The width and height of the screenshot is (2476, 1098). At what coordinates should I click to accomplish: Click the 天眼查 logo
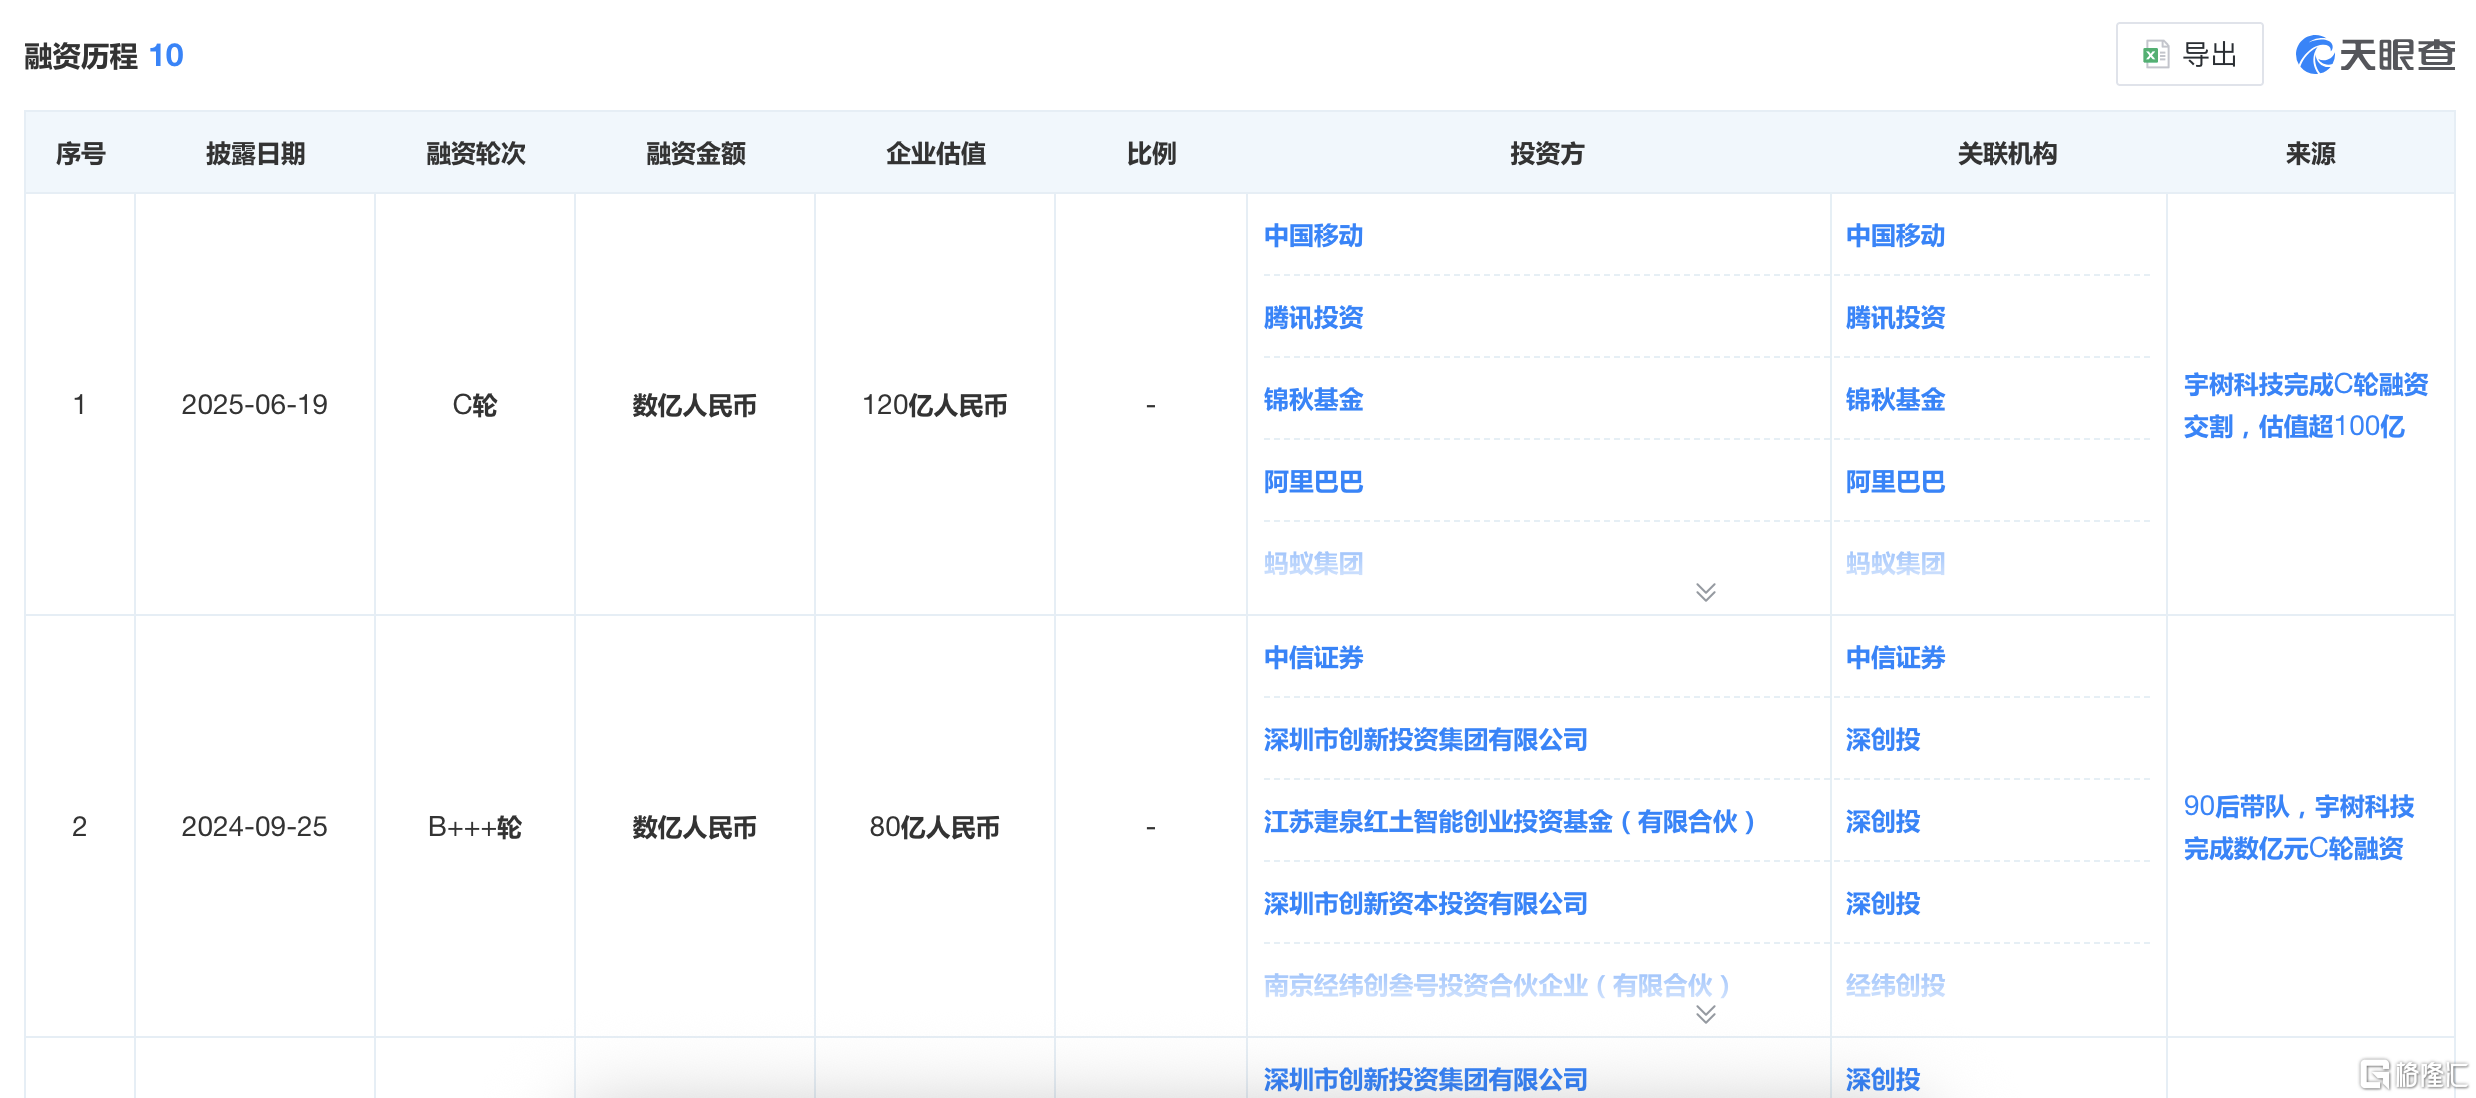tap(2375, 54)
